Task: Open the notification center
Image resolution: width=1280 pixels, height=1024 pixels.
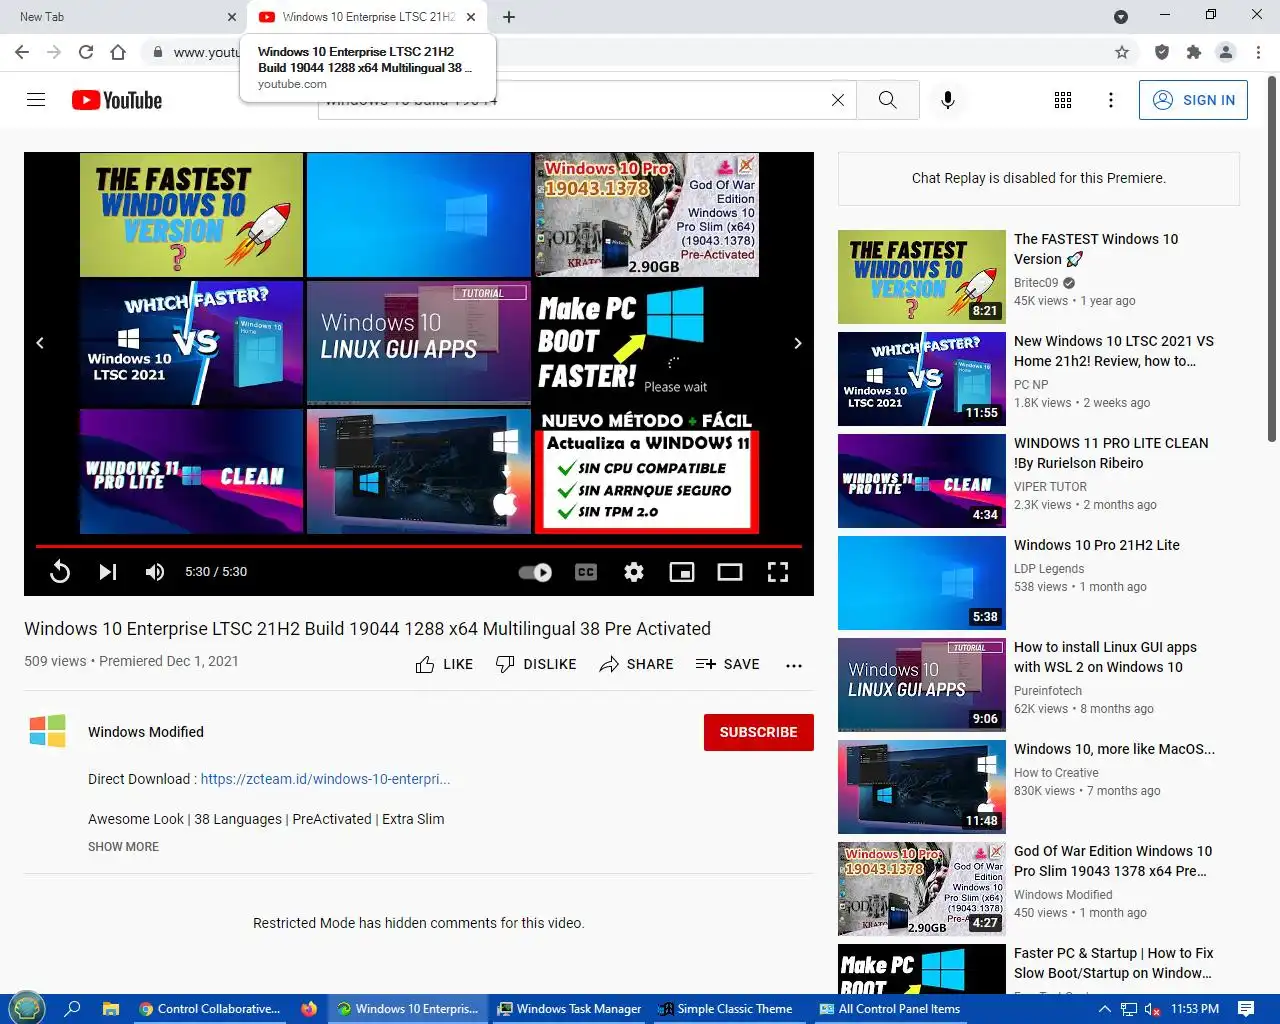Action: point(1246,1009)
